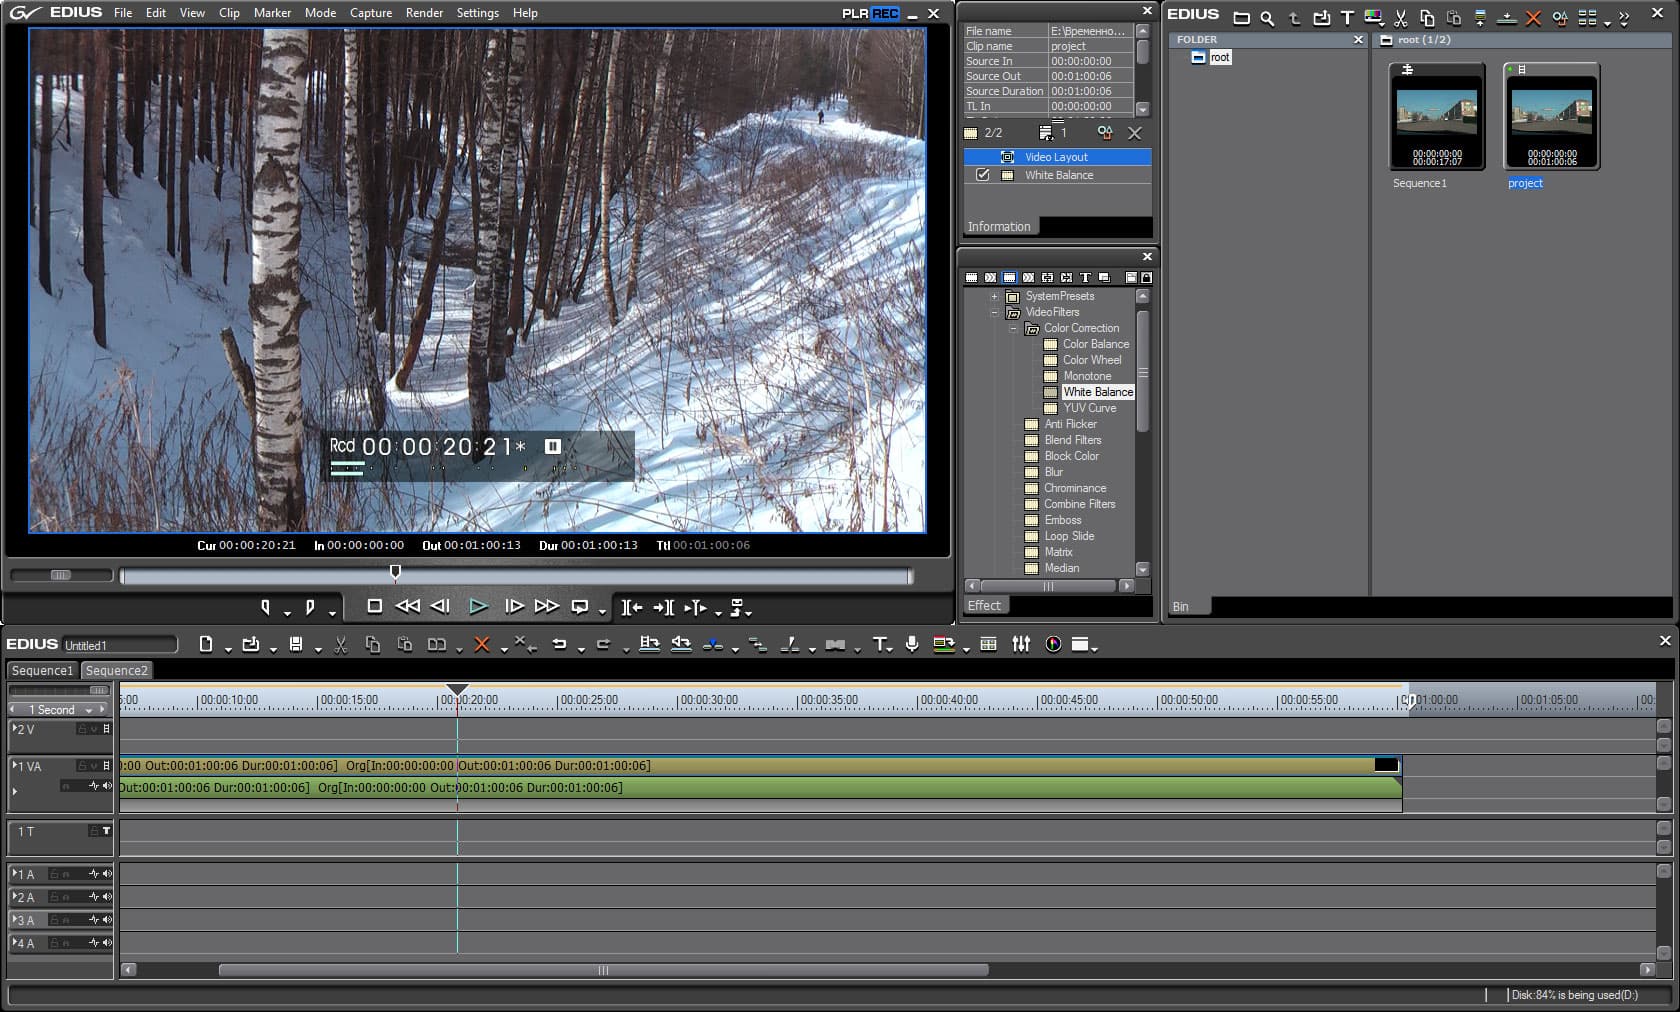Mute the 1 A audio track
Image resolution: width=1680 pixels, height=1012 pixels.
(x=107, y=874)
